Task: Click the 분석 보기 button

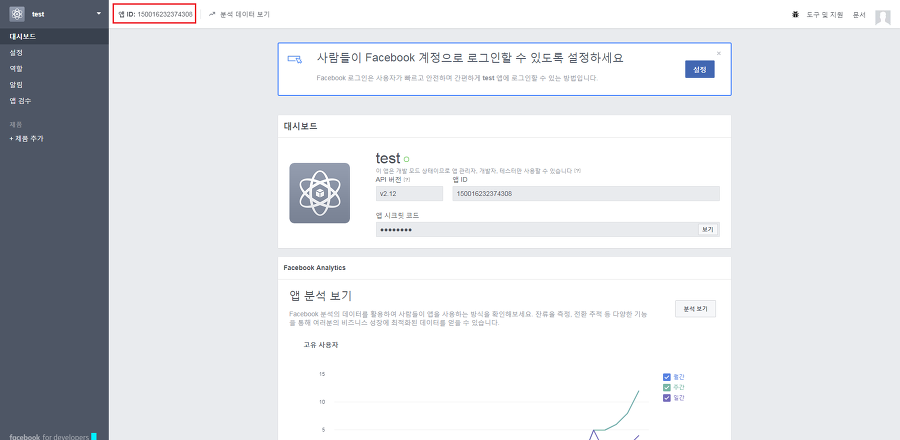Action: tap(695, 309)
